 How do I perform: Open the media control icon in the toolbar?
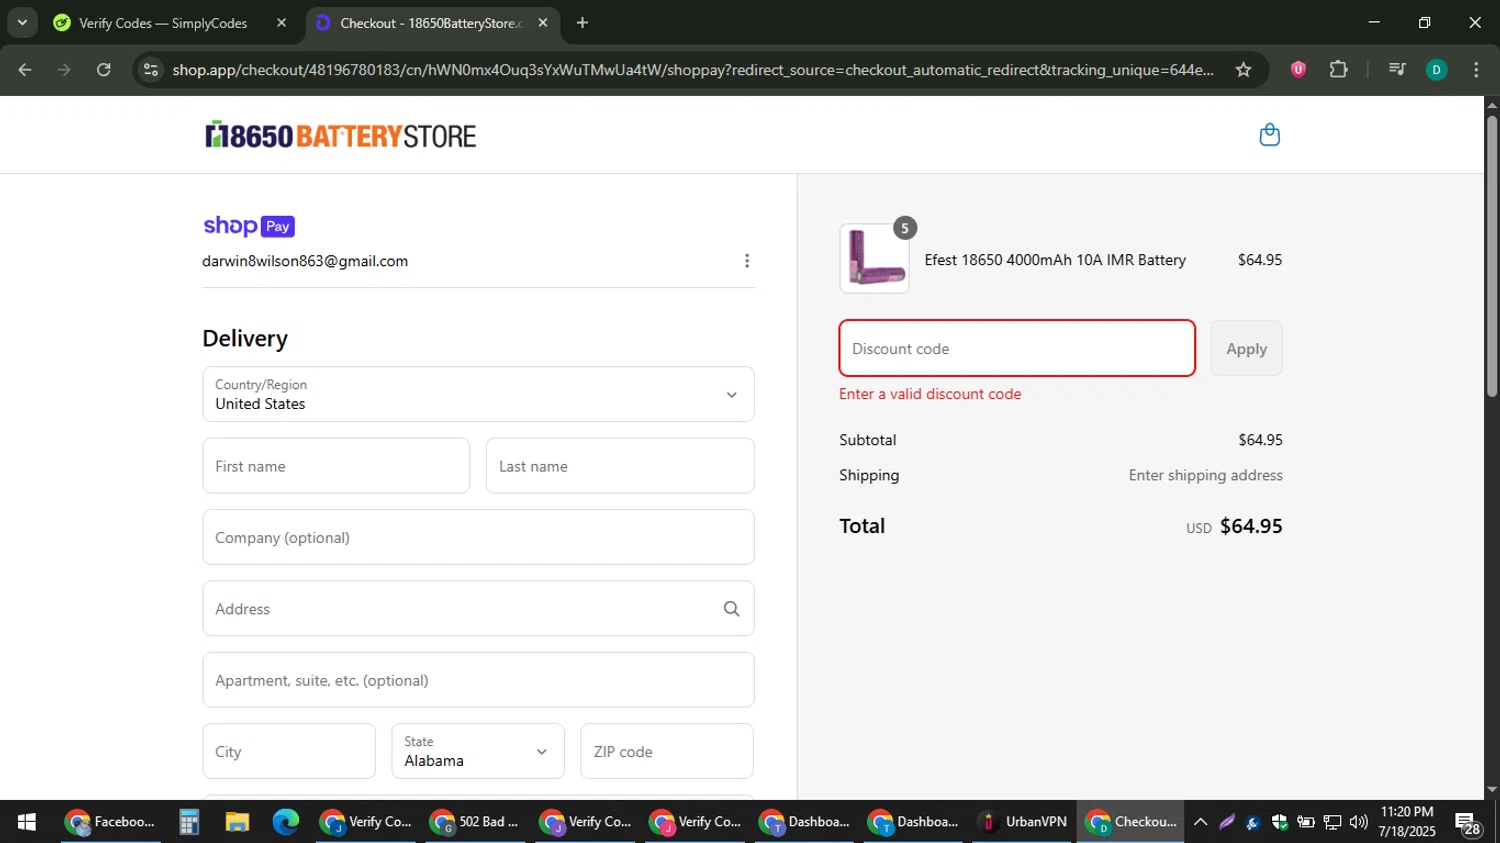pyautogui.click(x=1397, y=70)
